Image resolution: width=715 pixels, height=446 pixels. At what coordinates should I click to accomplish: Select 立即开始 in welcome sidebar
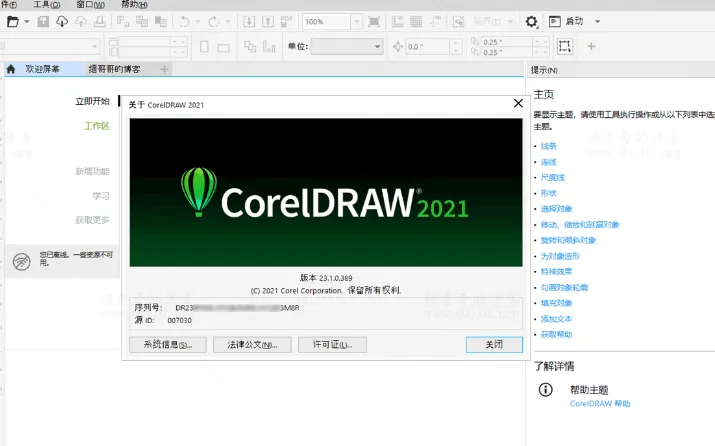tap(93, 101)
